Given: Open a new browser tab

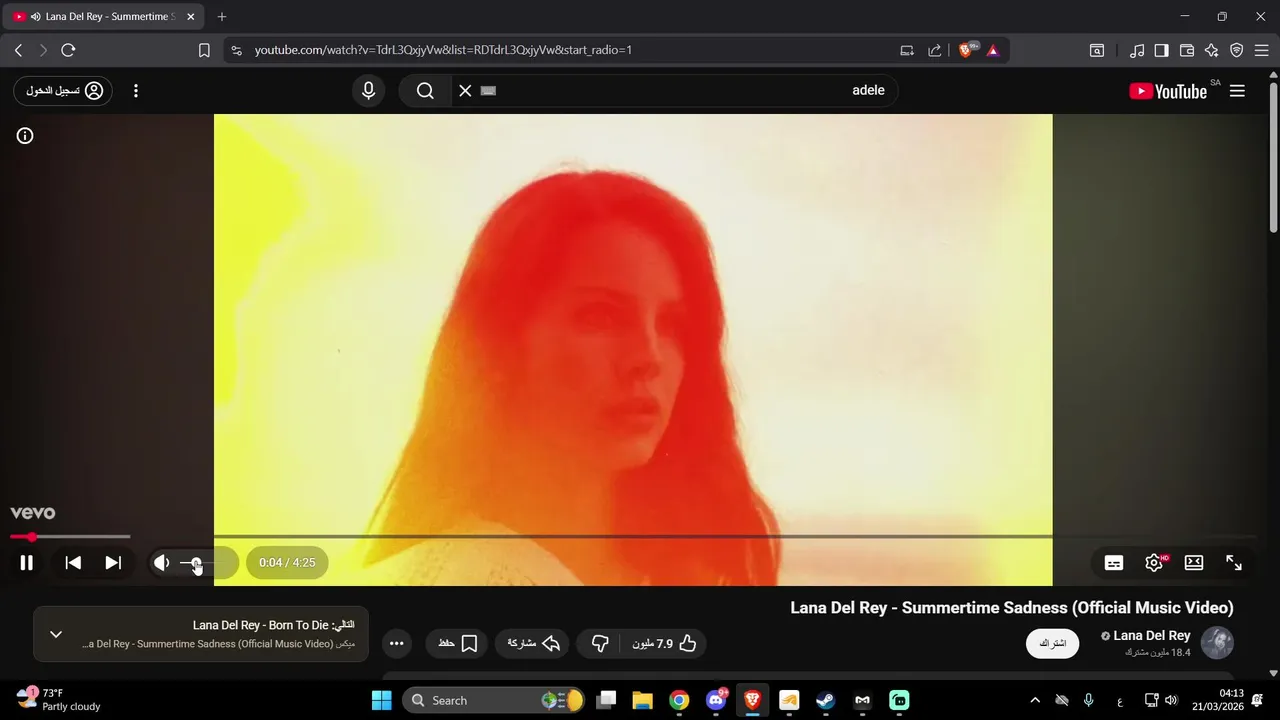Looking at the screenshot, I should click(x=222, y=17).
